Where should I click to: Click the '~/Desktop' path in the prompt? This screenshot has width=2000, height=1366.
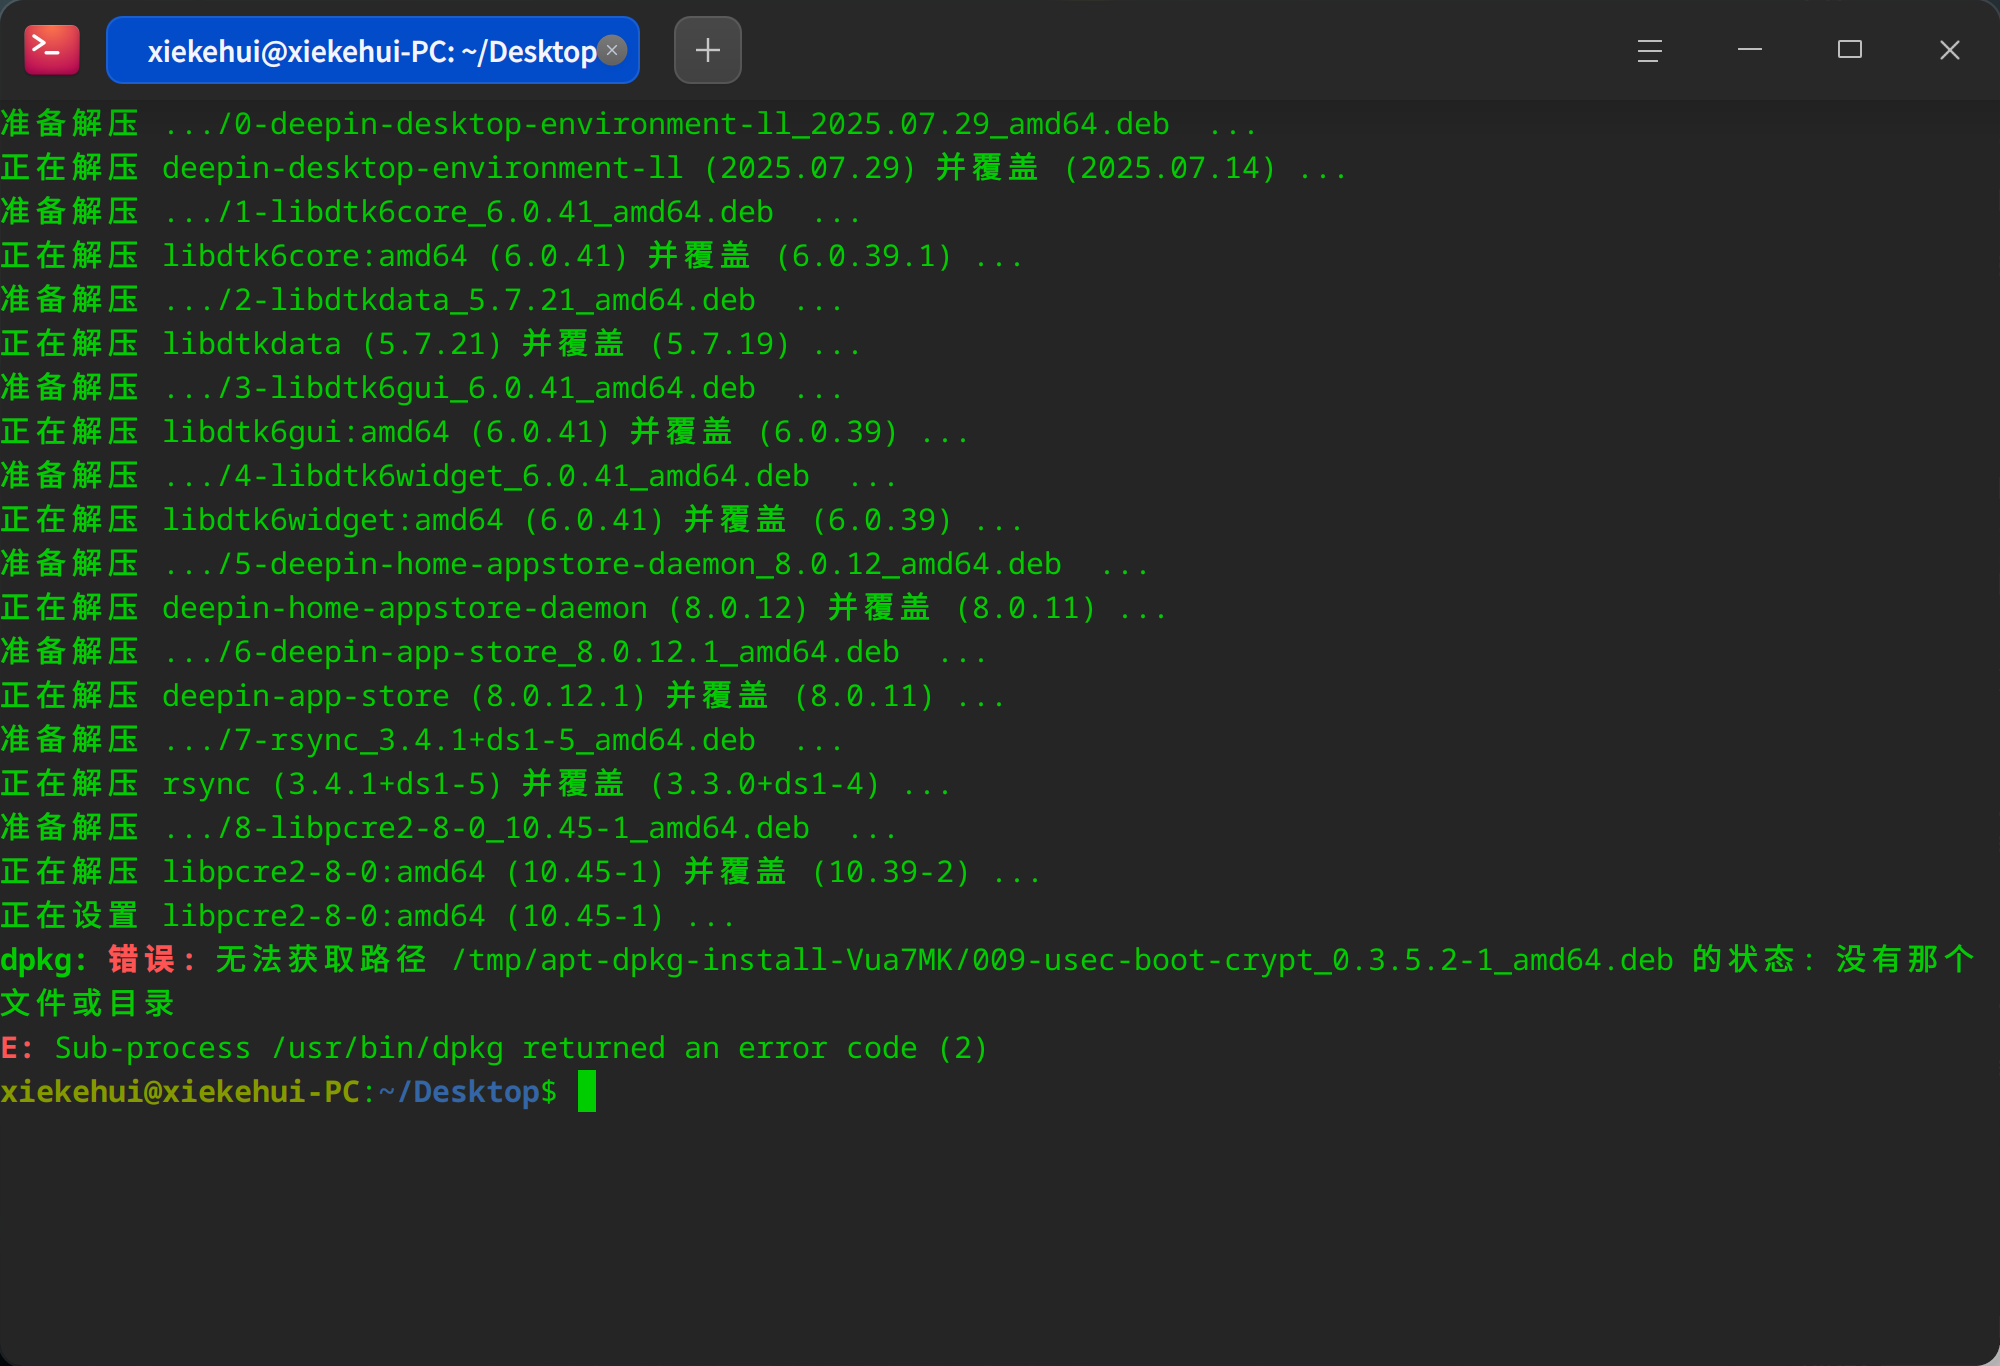[459, 1092]
